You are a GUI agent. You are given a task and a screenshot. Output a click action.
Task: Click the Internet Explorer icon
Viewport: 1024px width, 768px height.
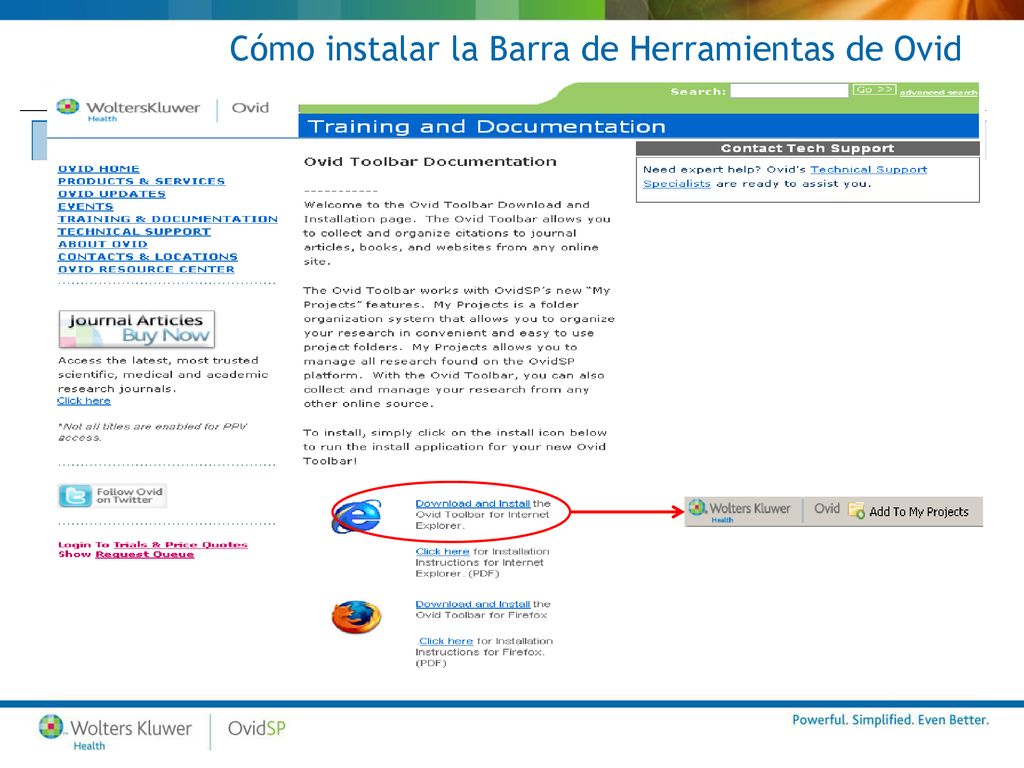pos(357,516)
